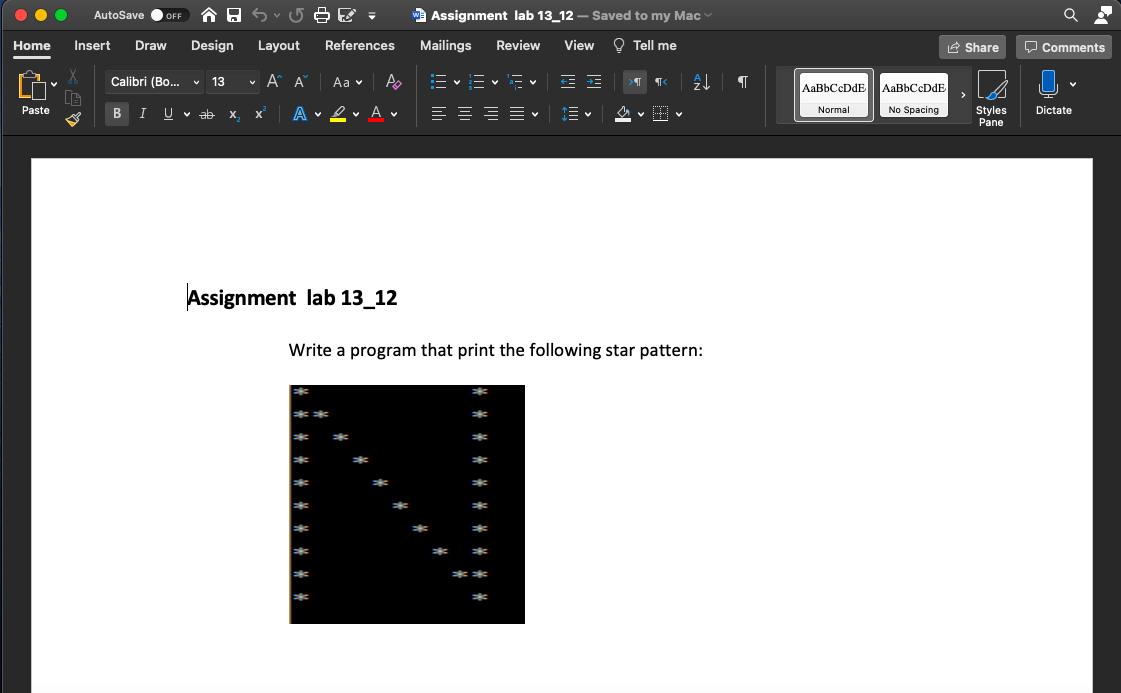The image size is (1121, 693).
Task: Toggle bold formatting
Action: [117, 113]
